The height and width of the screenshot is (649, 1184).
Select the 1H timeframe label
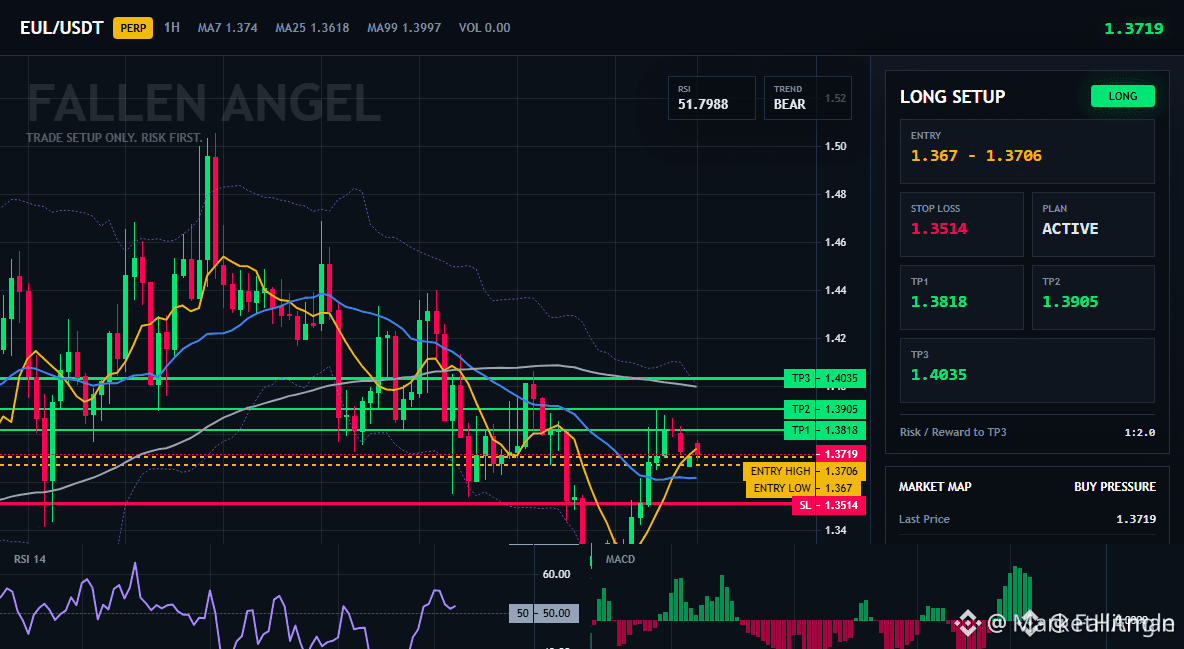pos(172,27)
